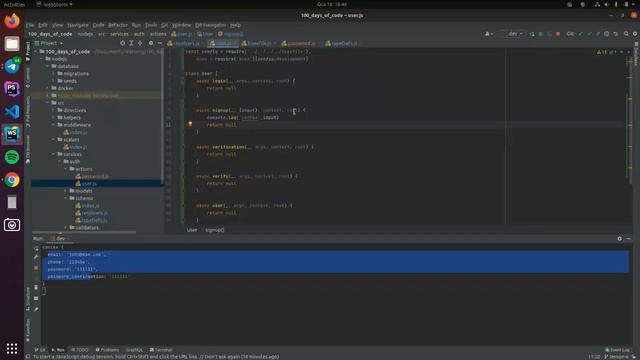Screen dimensions: 640x360
Task: Collapse the database folder
Action: pyautogui.click(x=48, y=66)
